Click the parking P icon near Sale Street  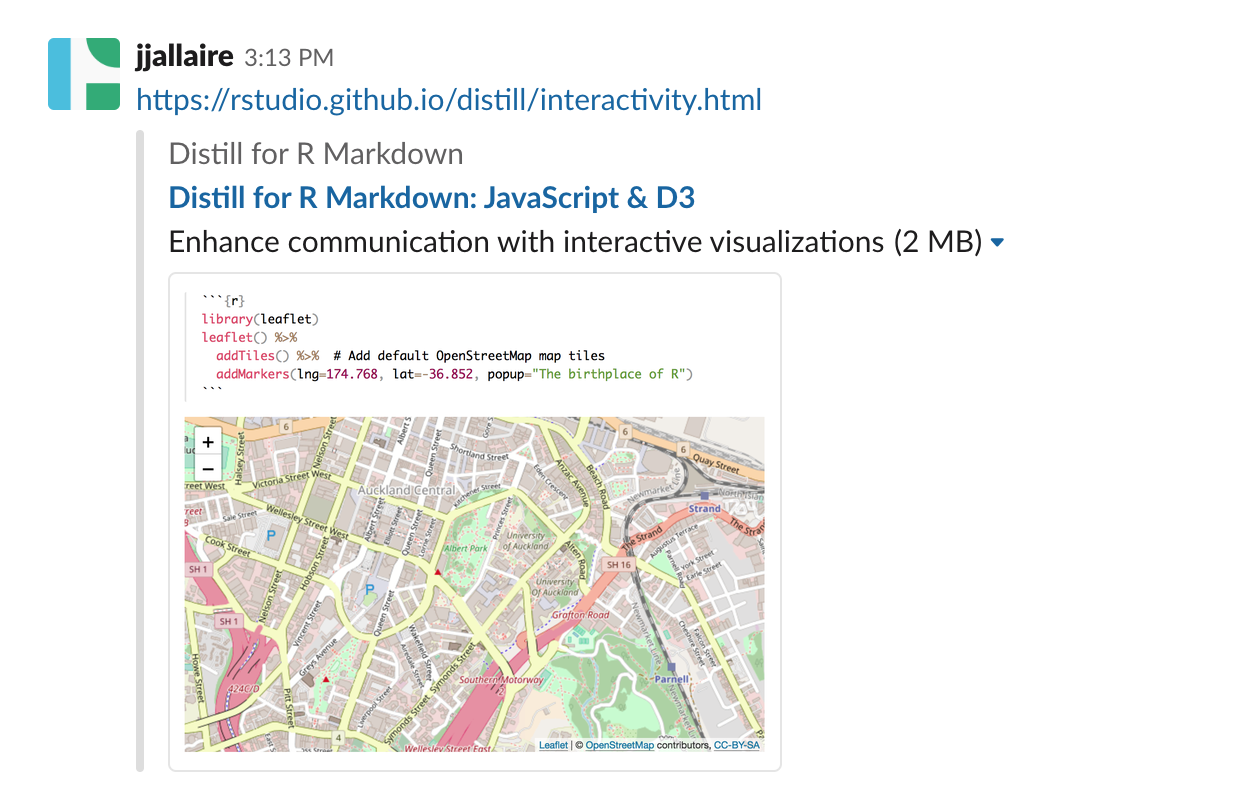point(270,537)
